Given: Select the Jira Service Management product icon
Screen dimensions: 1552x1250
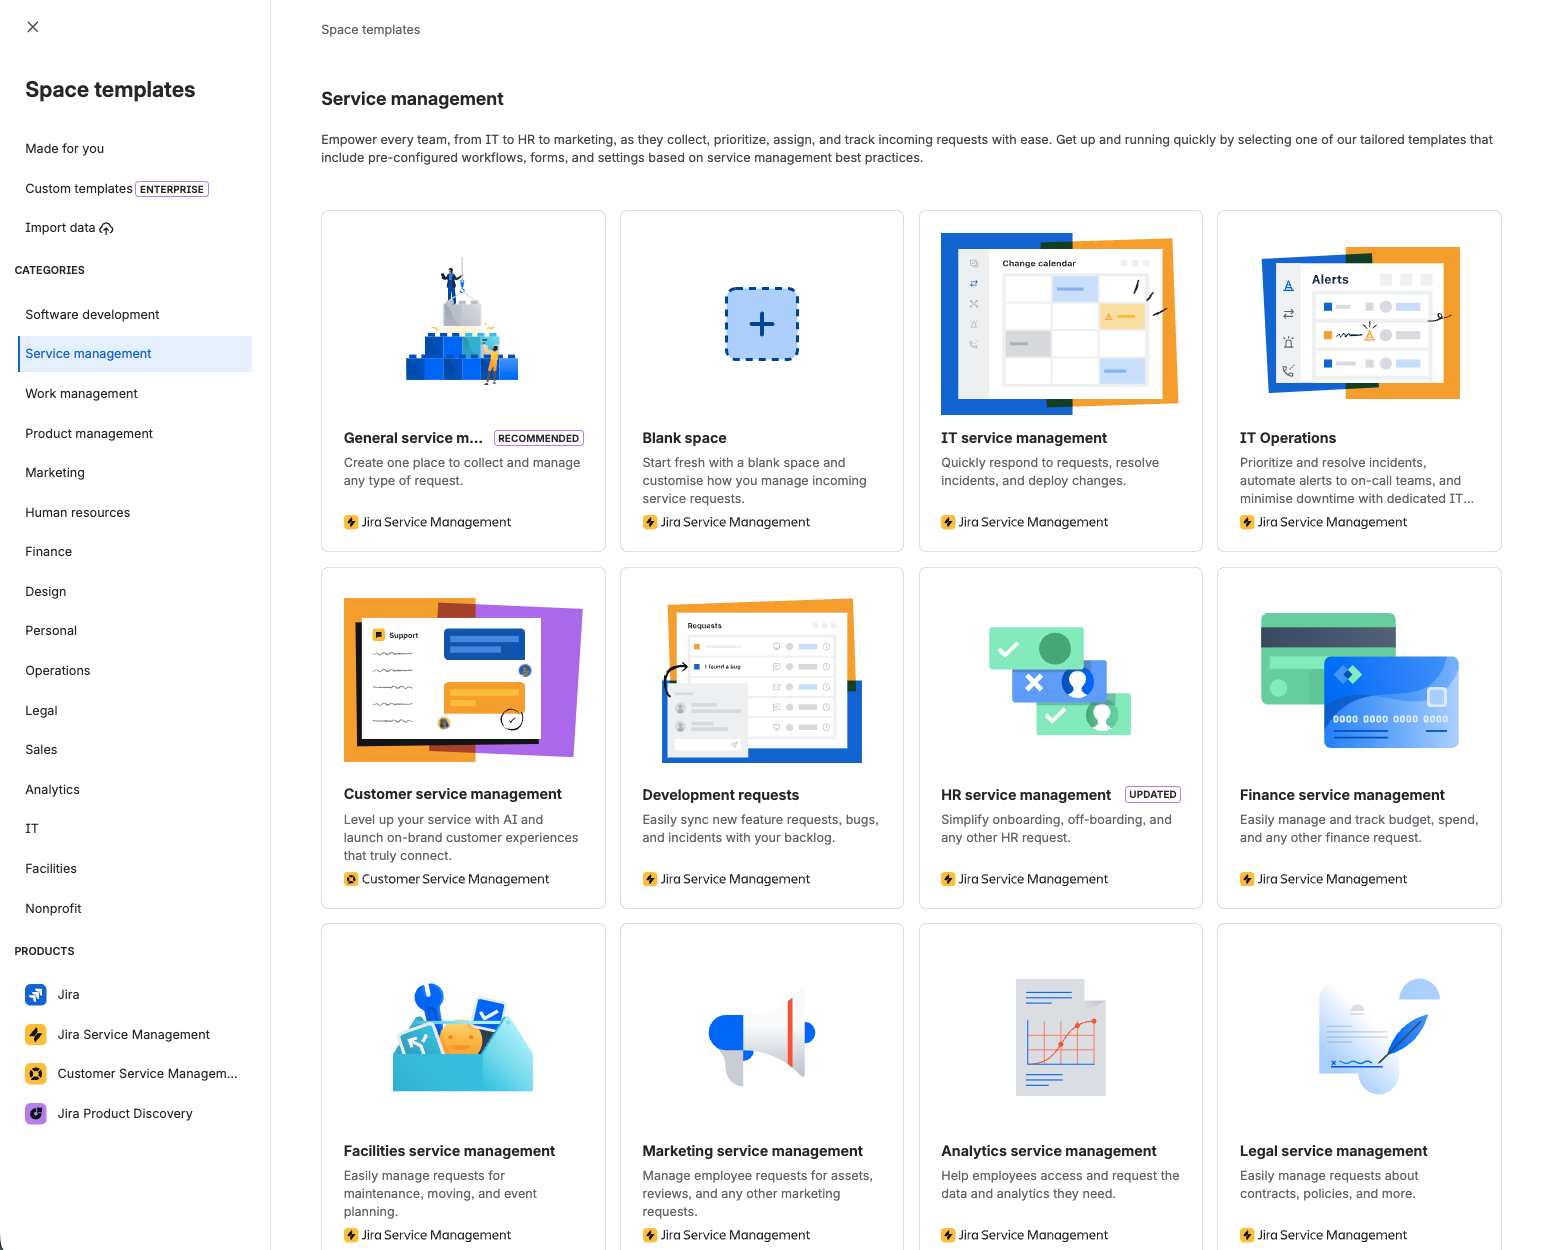Looking at the screenshot, I should (36, 1034).
